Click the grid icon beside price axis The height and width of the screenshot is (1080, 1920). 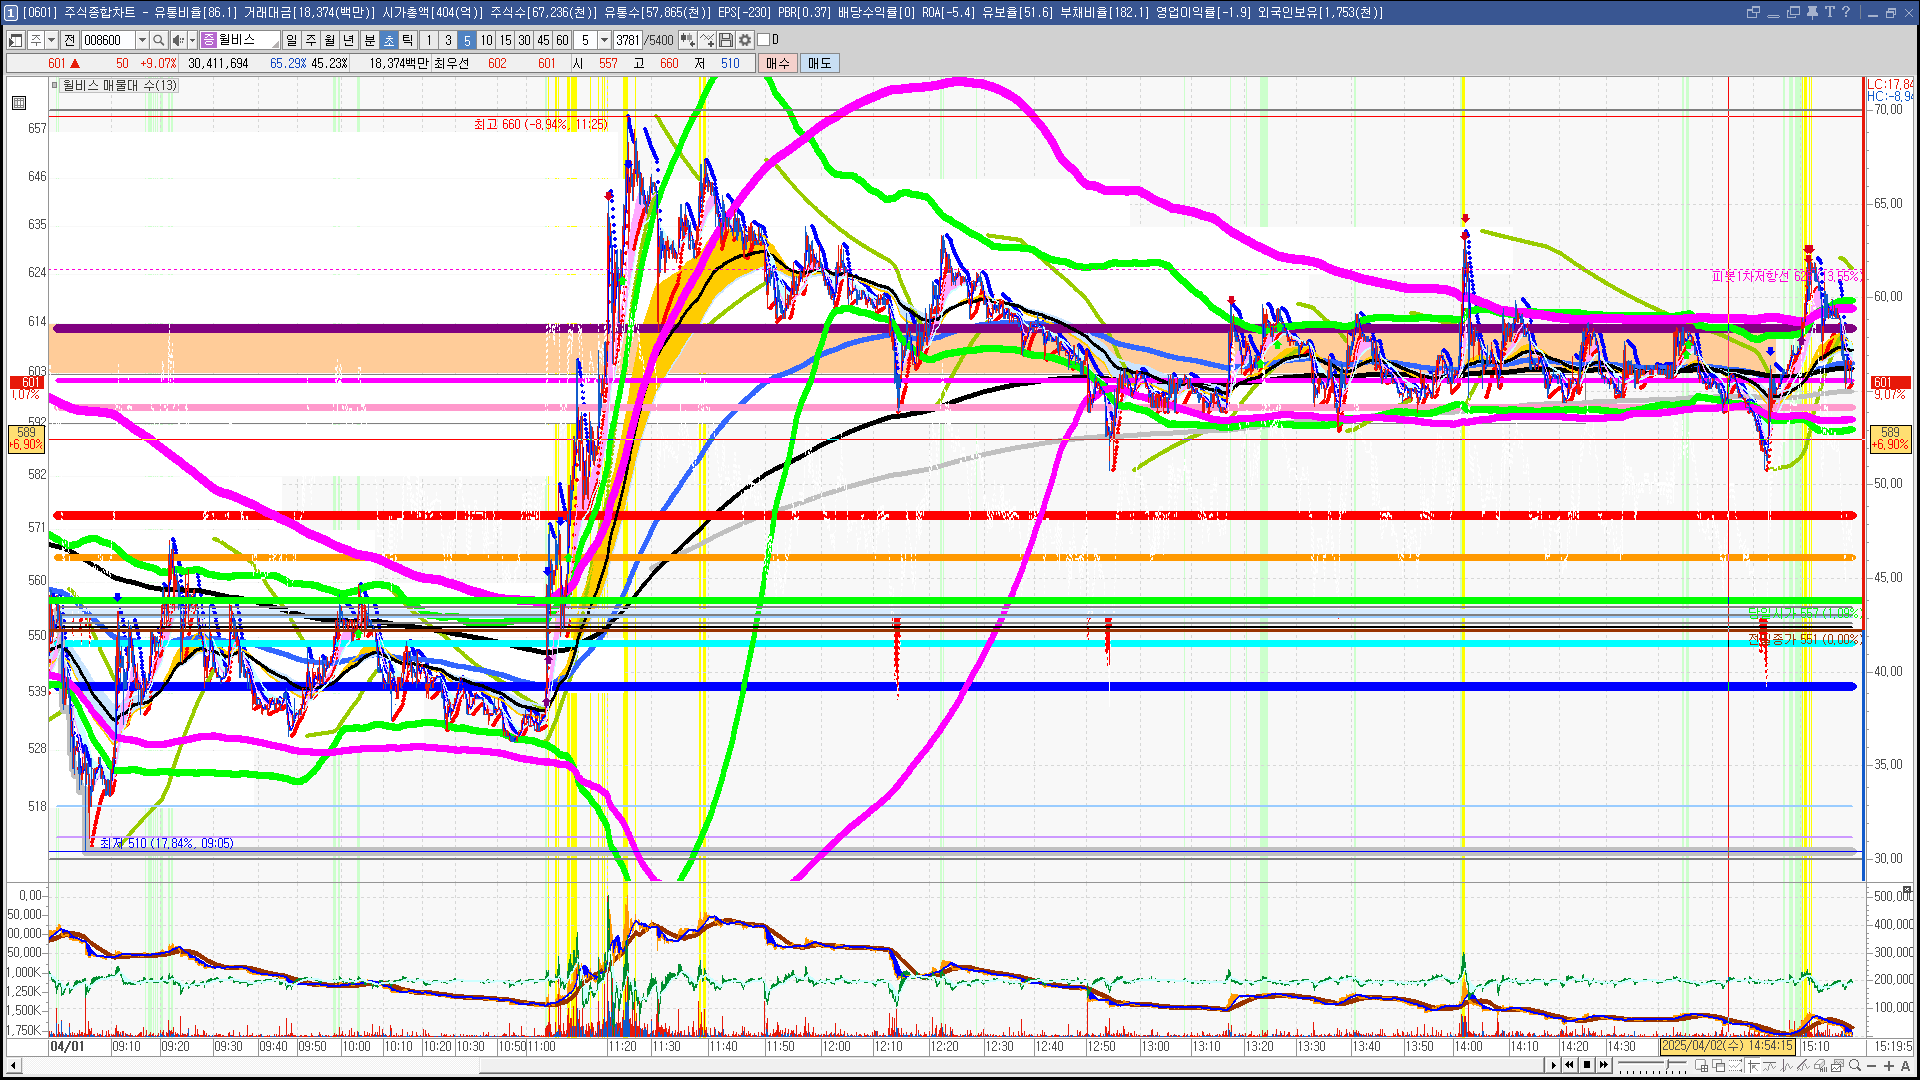[19, 103]
